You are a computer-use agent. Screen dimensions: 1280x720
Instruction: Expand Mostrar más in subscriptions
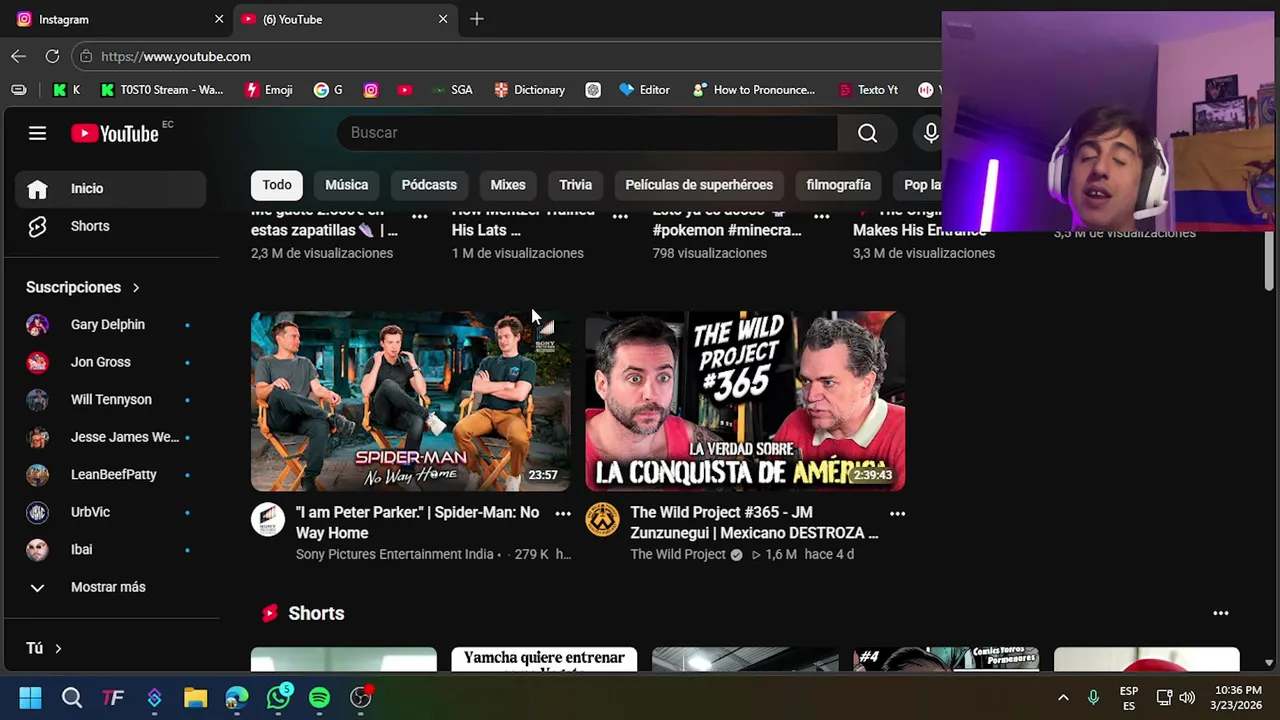[x=110, y=587]
